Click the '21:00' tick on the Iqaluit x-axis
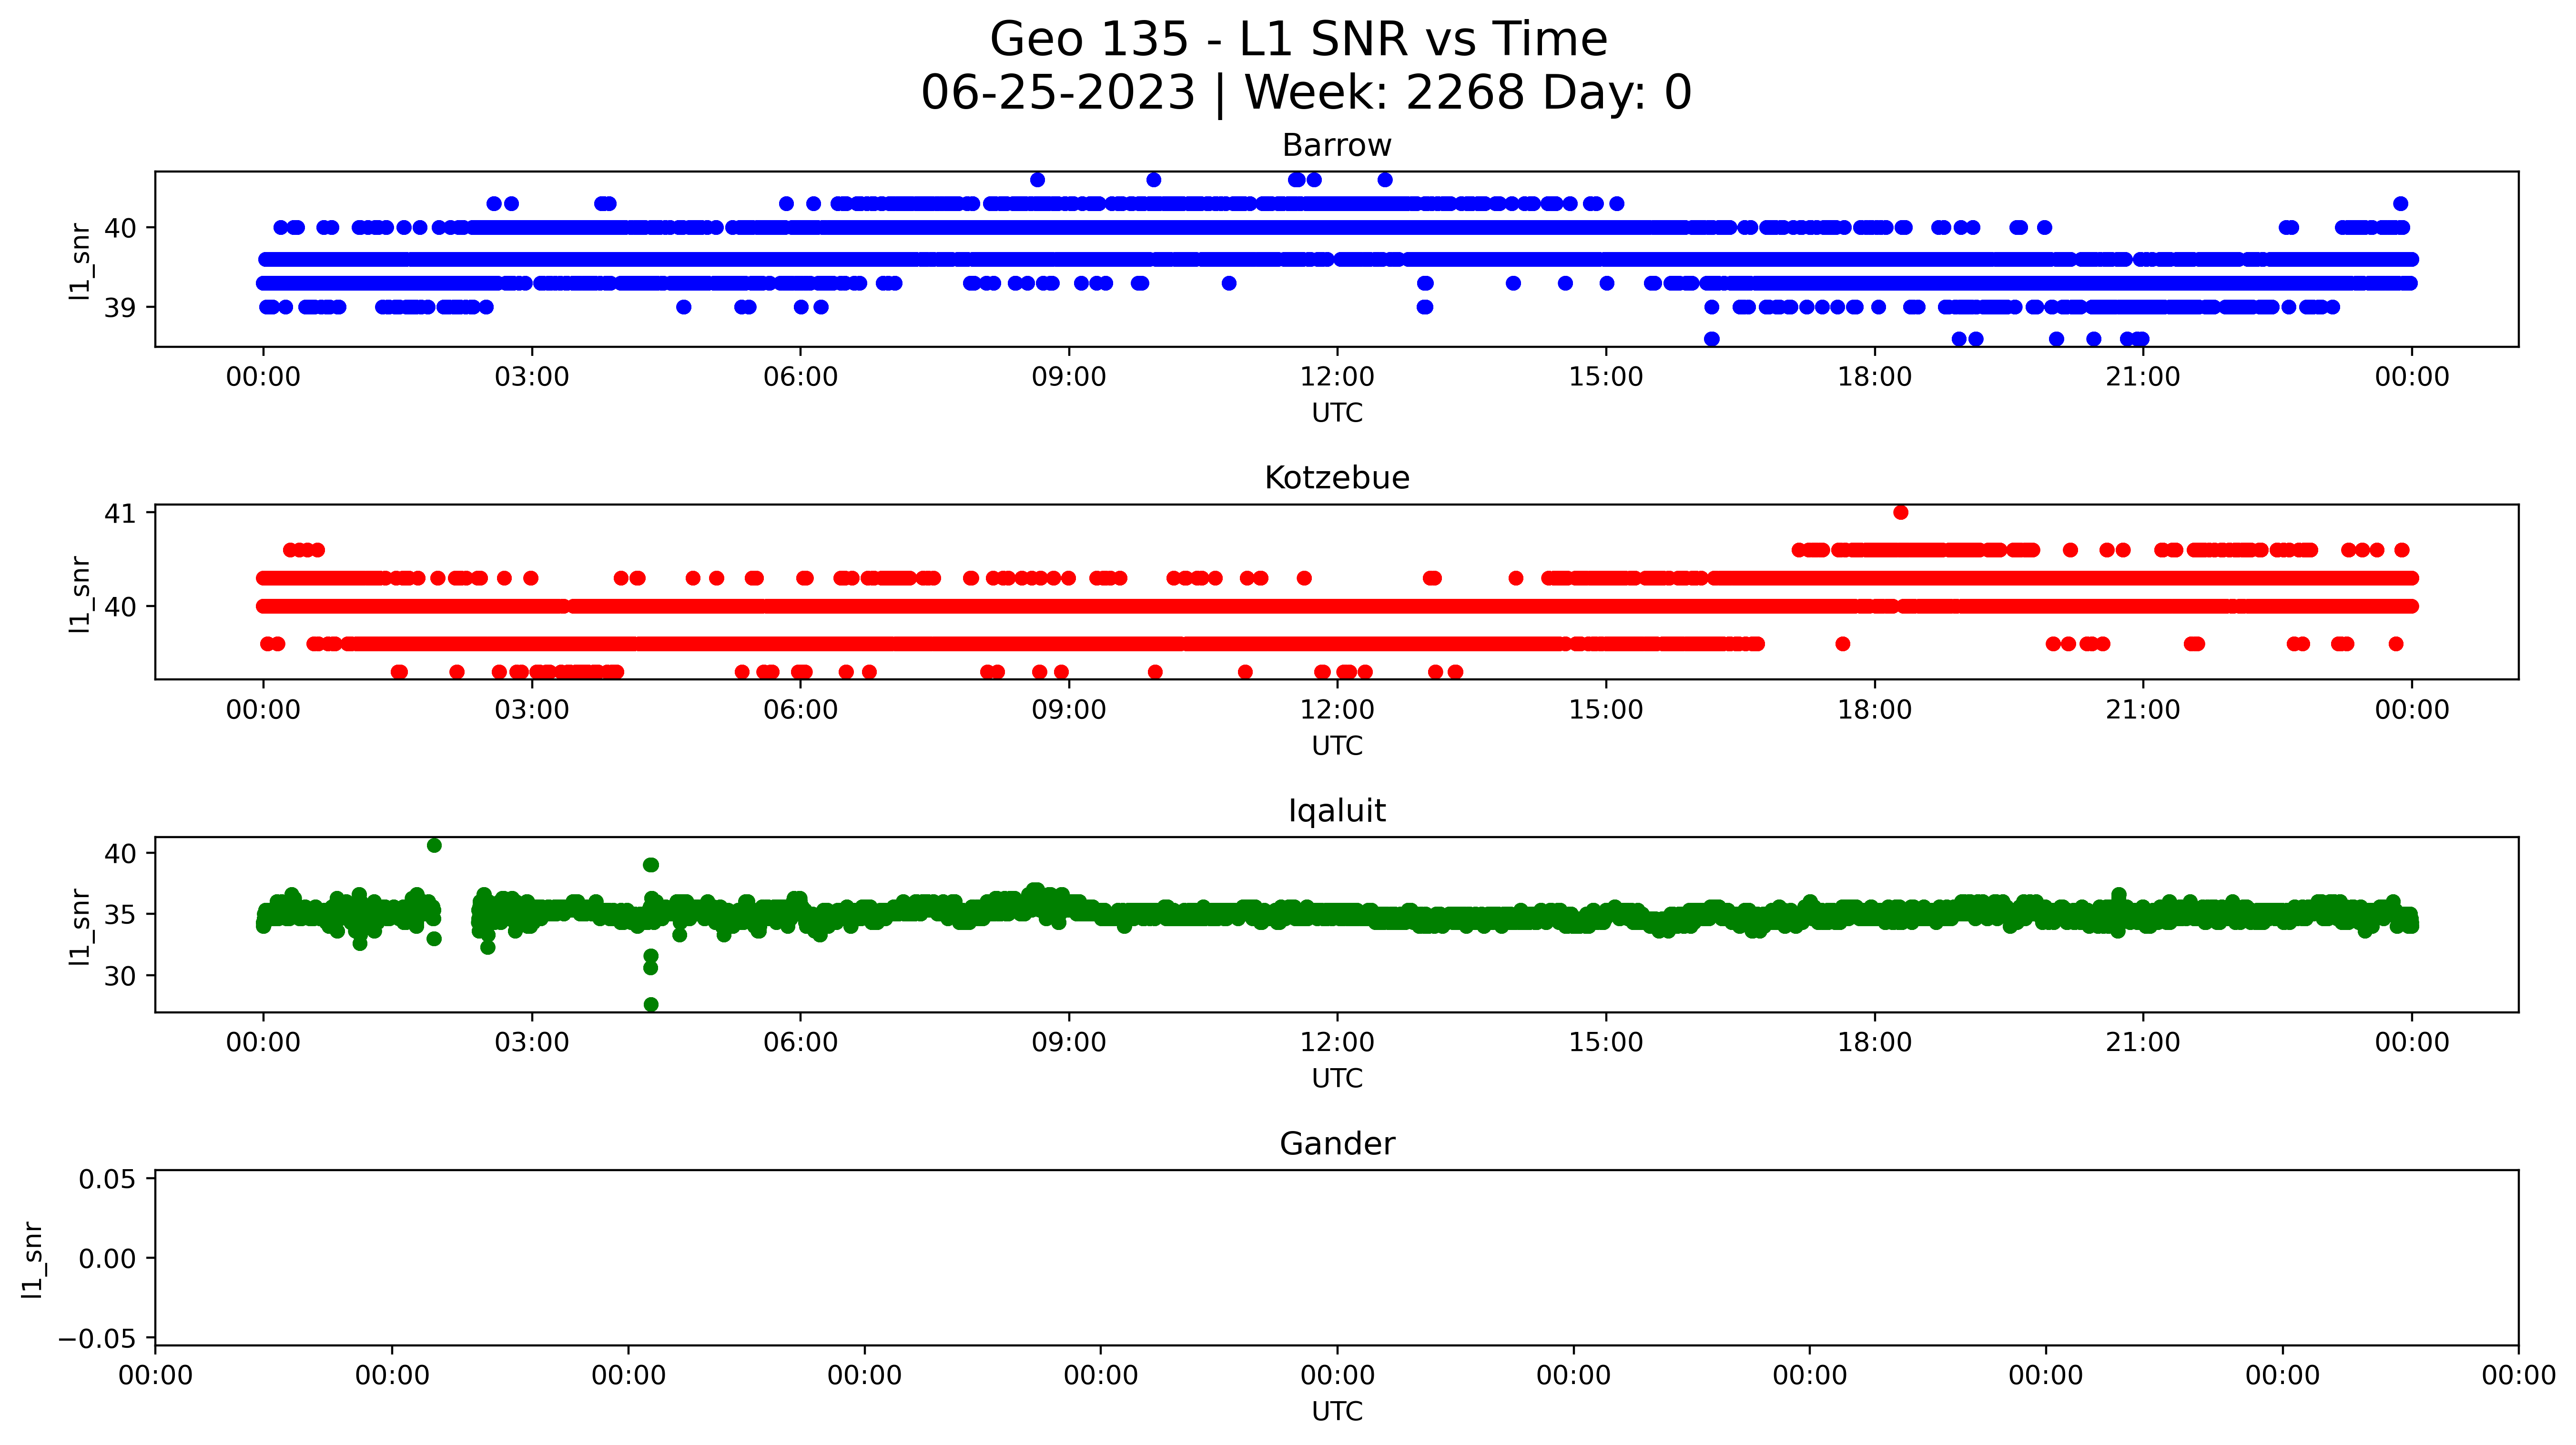 click(2143, 1043)
